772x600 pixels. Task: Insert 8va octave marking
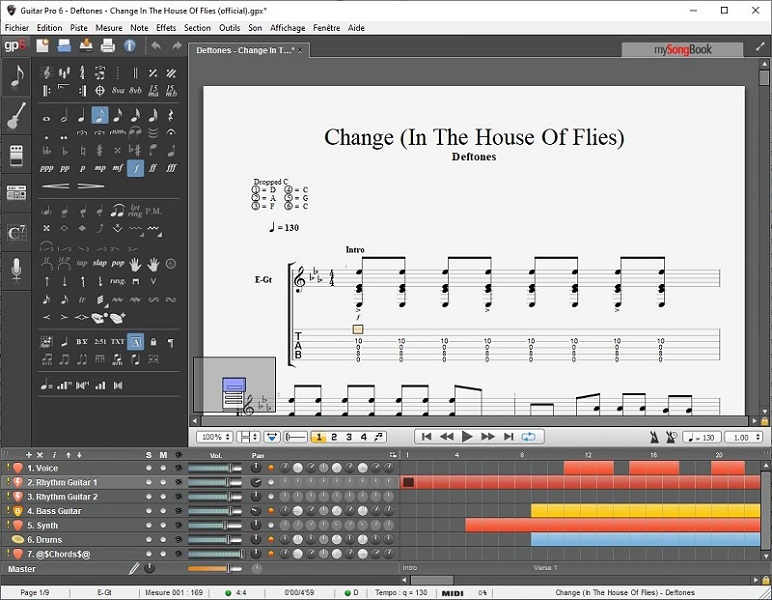point(118,91)
